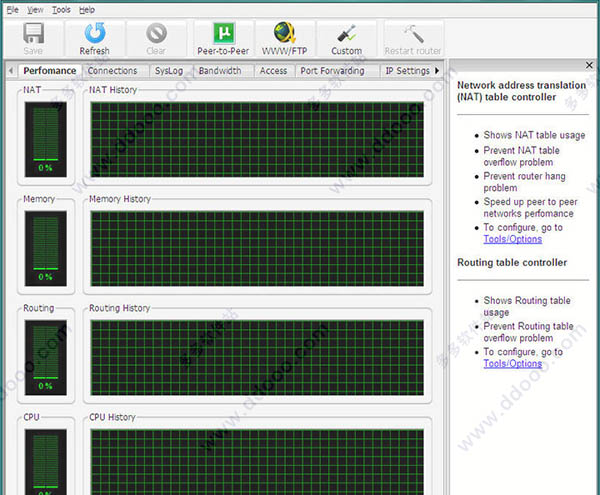Click the Refresh arrow icon
Screen dimensions: 600x495
[95, 33]
